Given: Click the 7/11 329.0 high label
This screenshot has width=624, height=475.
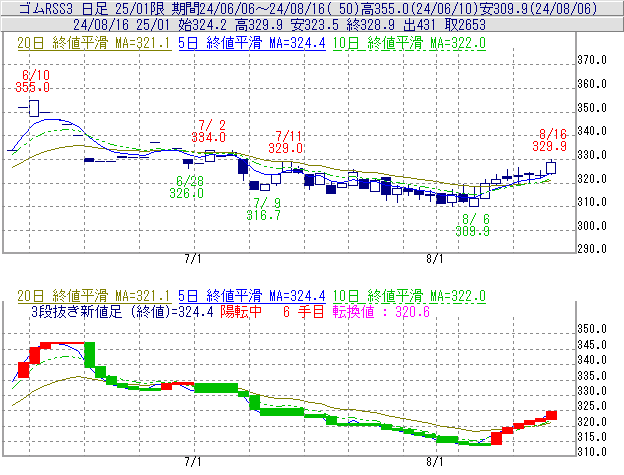Looking at the screenshot, I should click(x=285, y=142).
